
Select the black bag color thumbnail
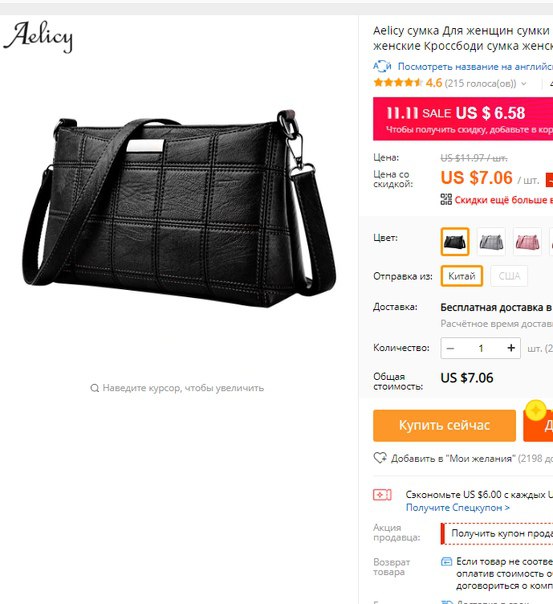point(455,242)
